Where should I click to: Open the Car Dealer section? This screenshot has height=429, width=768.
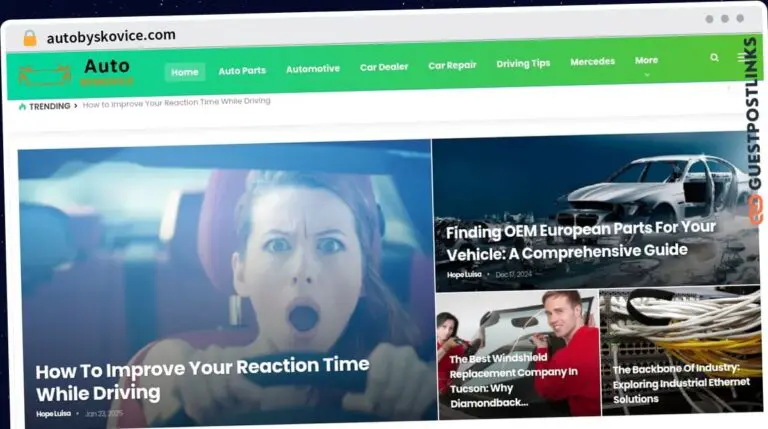coord(384,67)
